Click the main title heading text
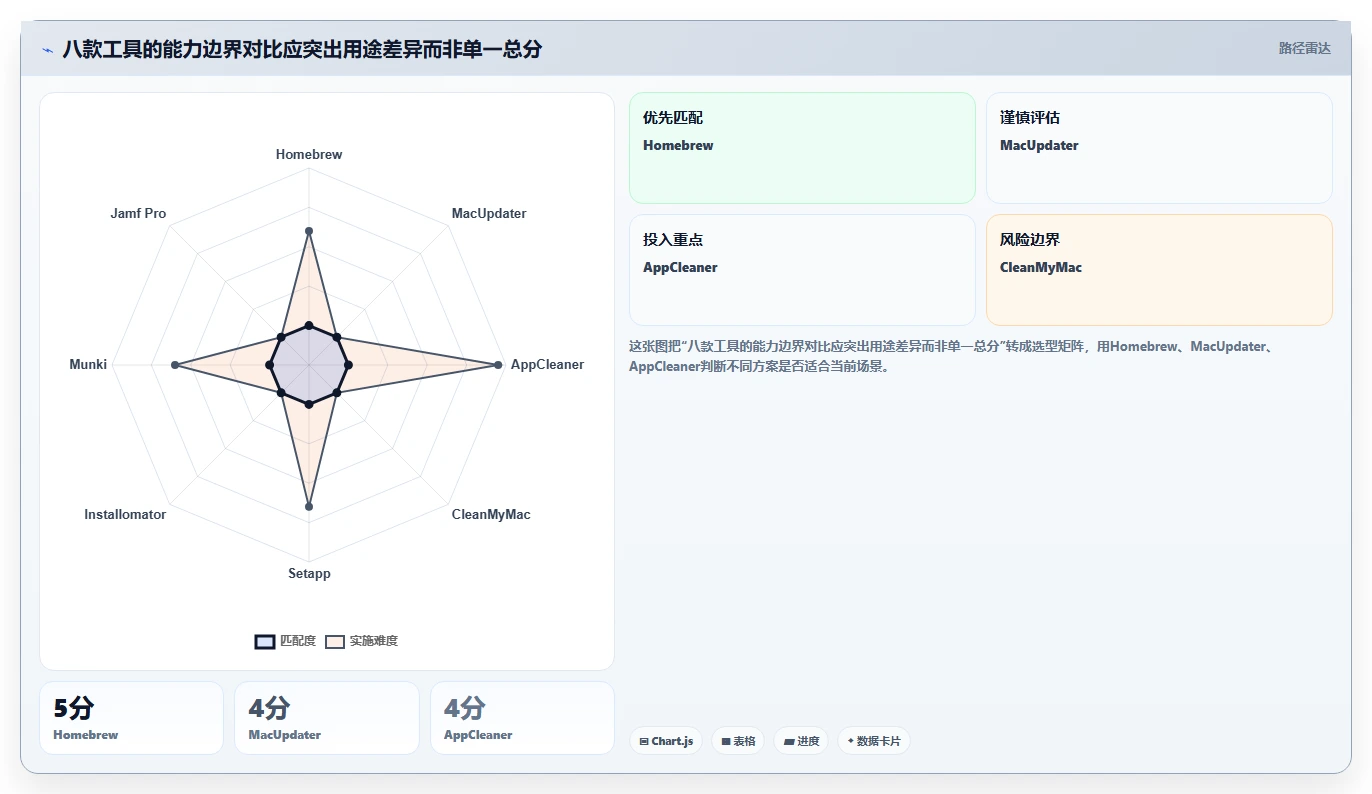1372x794 pixels. (302, 49)
